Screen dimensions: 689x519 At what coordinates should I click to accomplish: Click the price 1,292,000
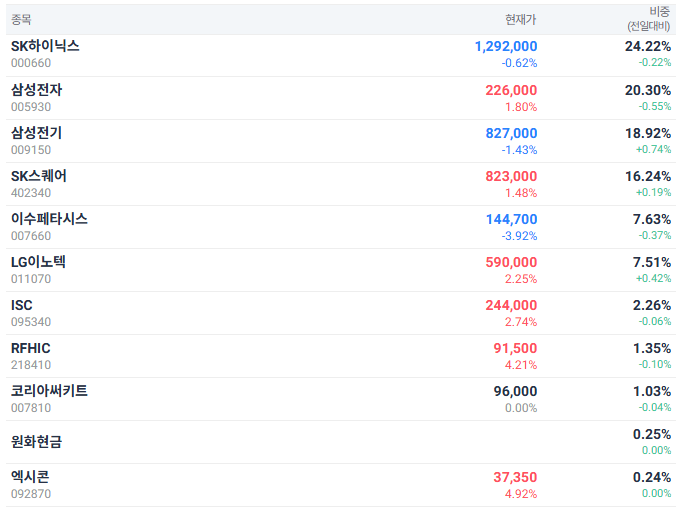click(506, 46)
